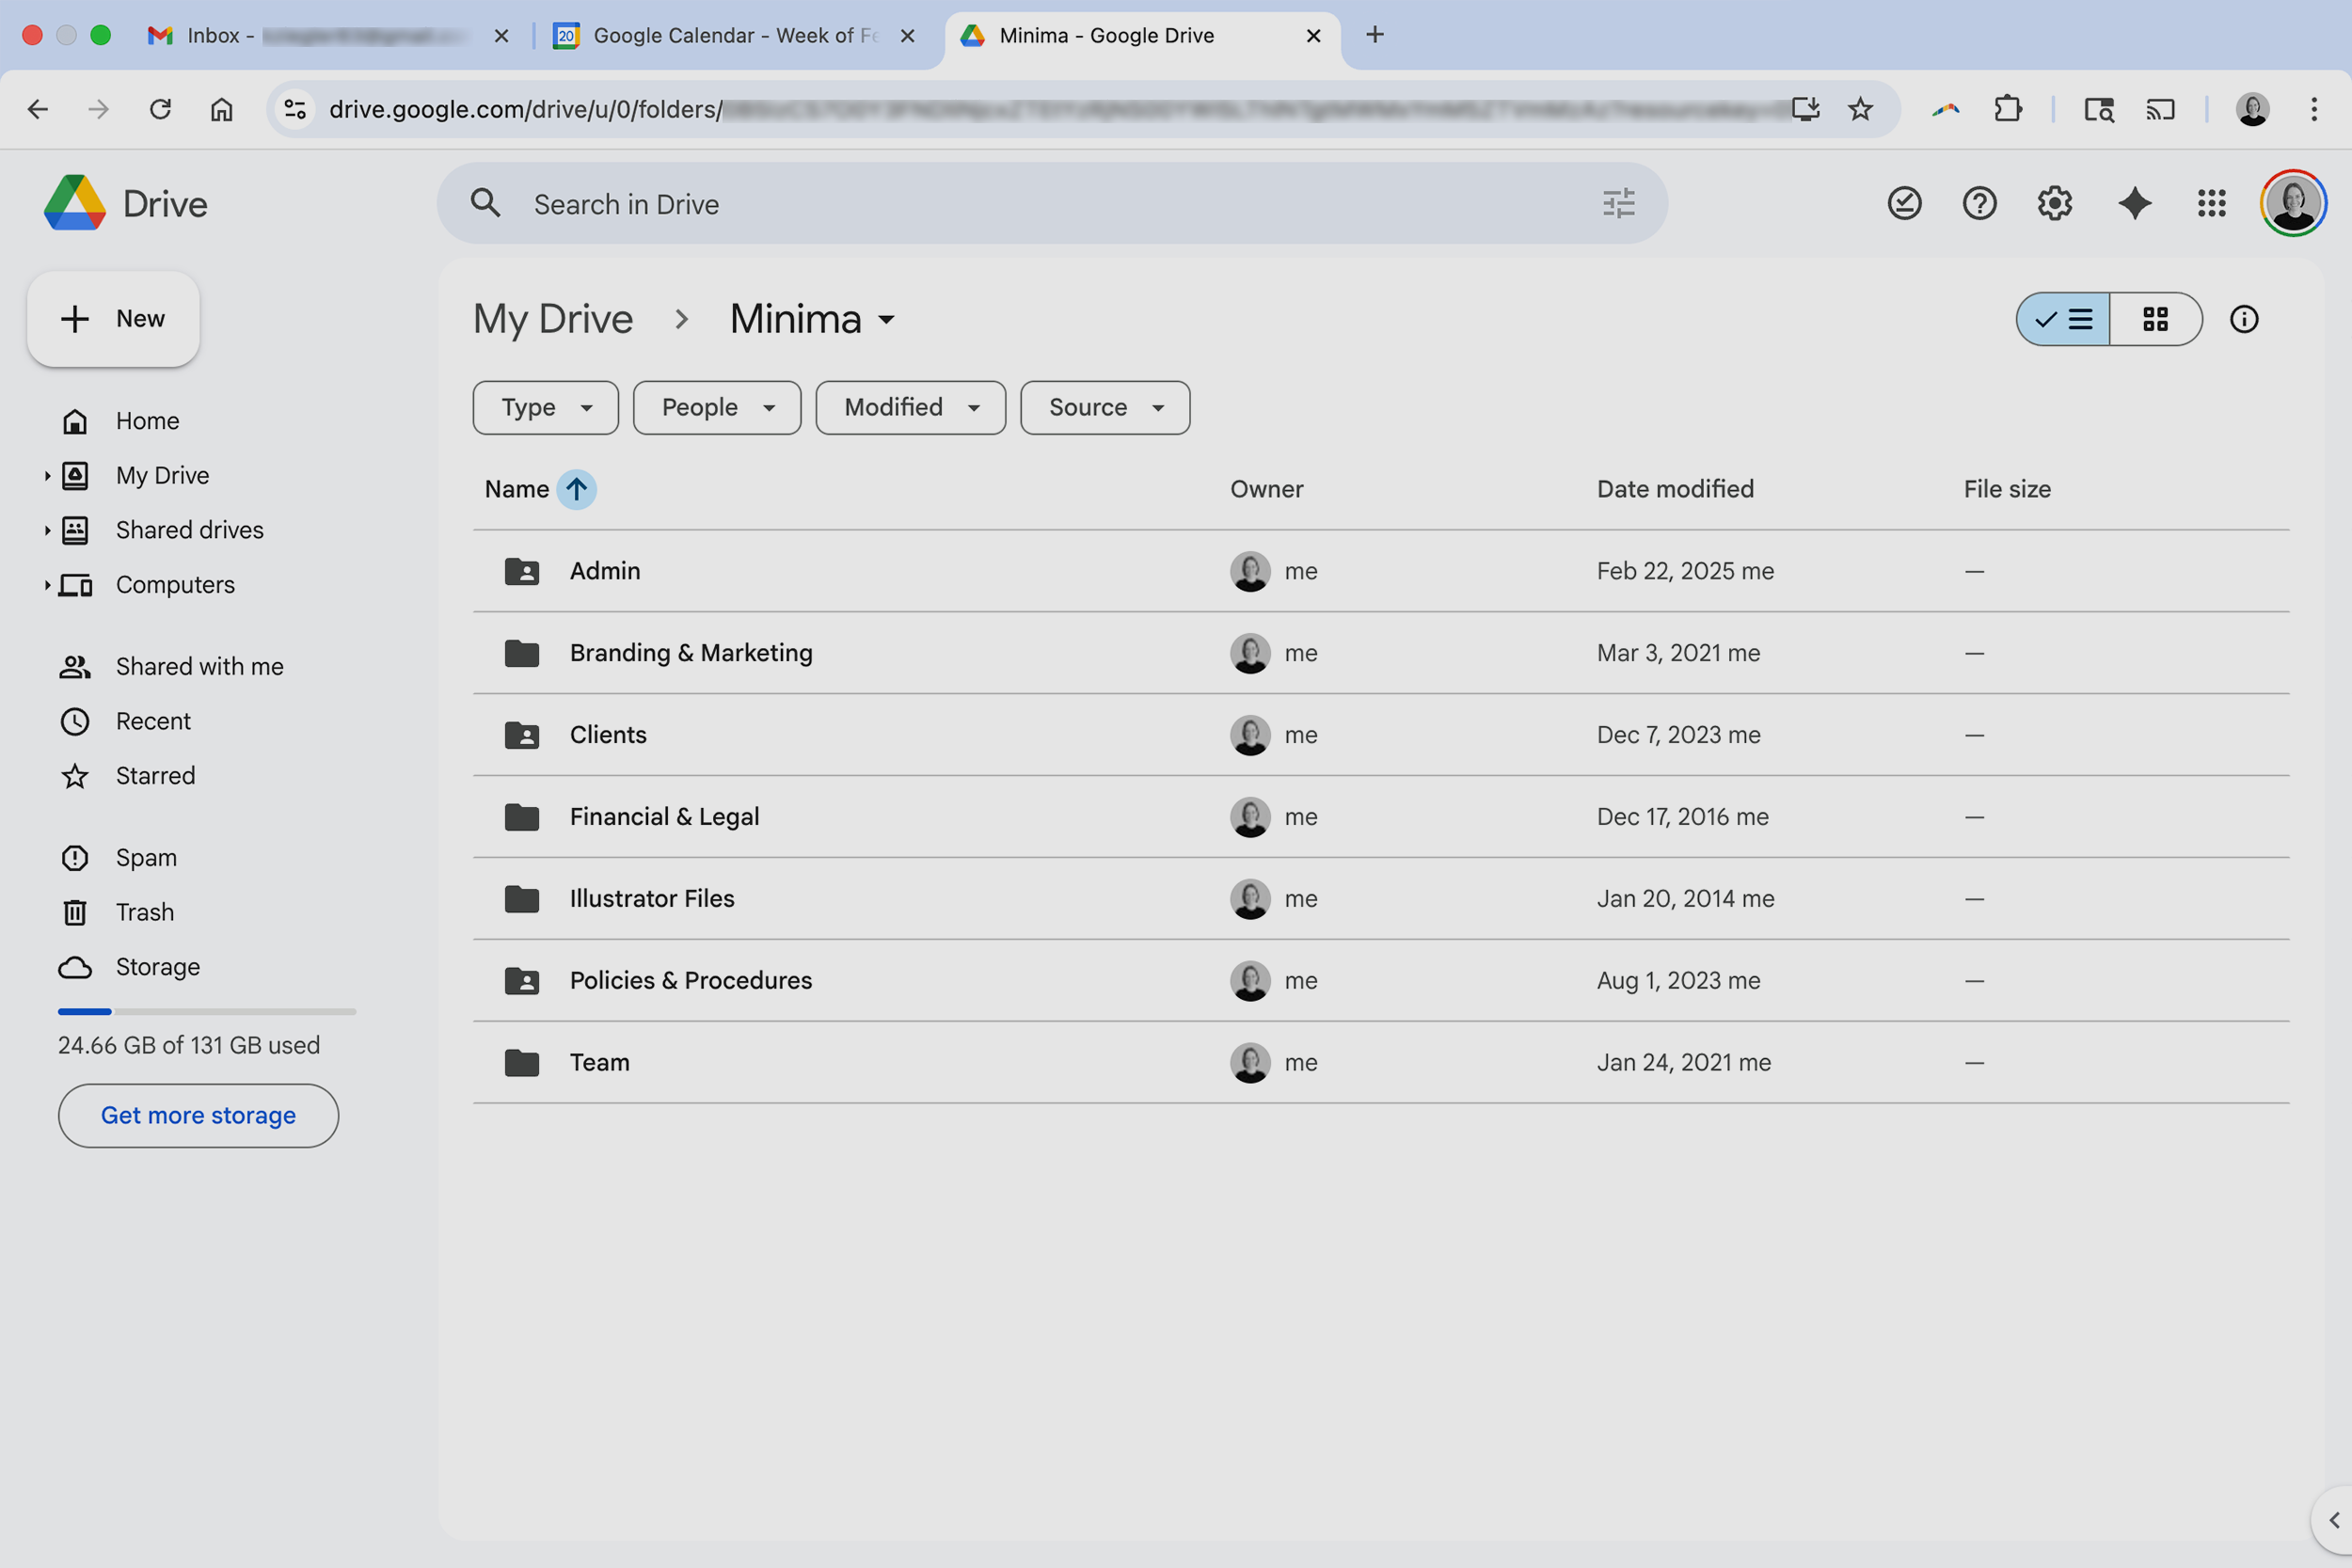Click the Search in Drive field
Screen dimensions: 2352x1568
[1000, 203]
